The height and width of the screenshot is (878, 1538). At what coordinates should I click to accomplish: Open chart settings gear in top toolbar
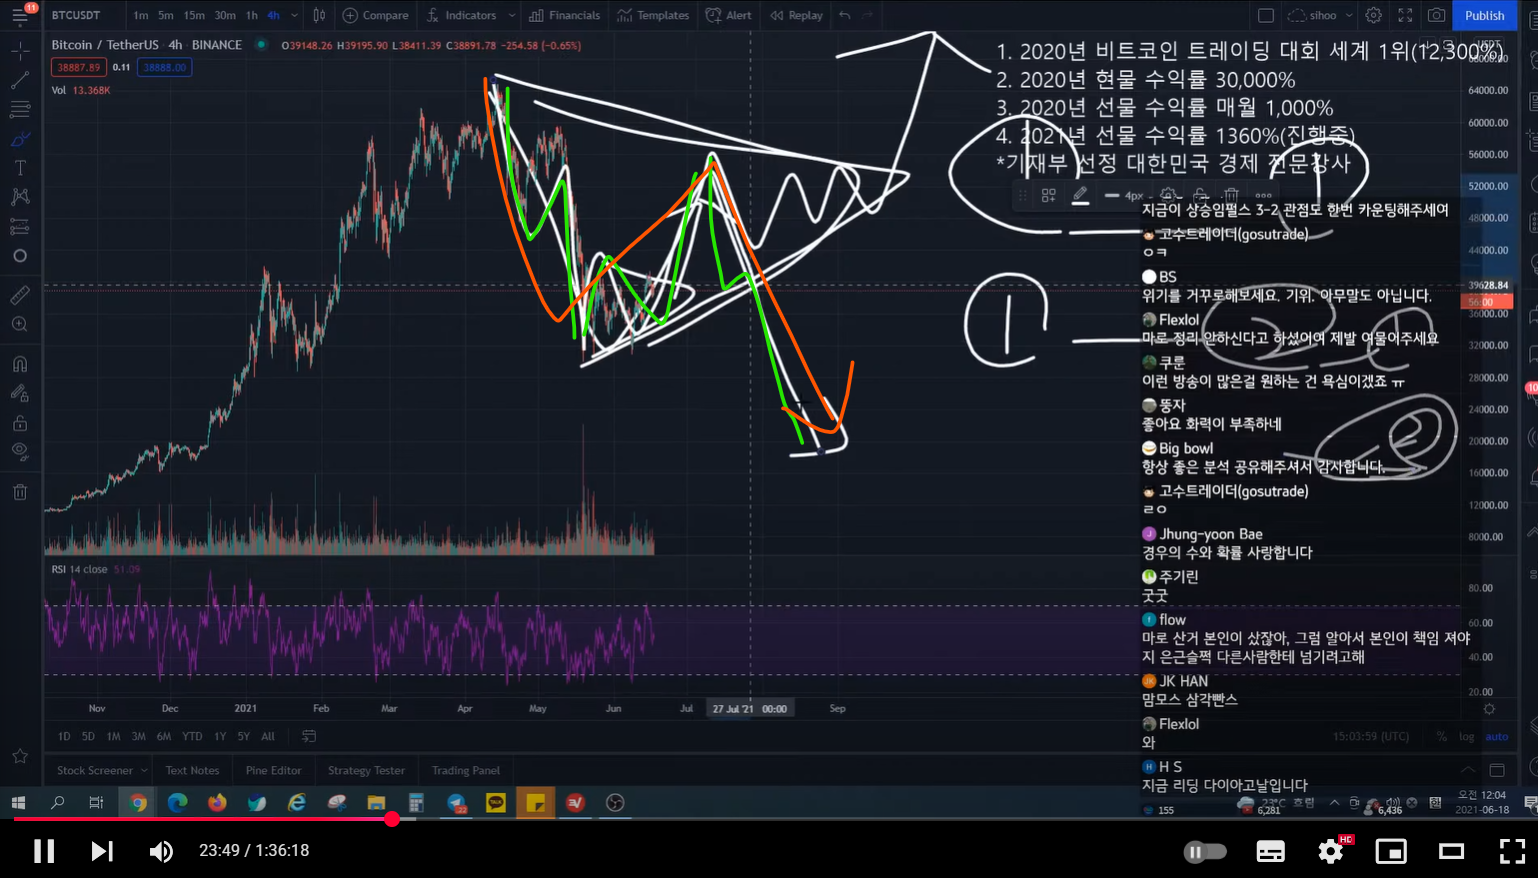[1374, 15]
